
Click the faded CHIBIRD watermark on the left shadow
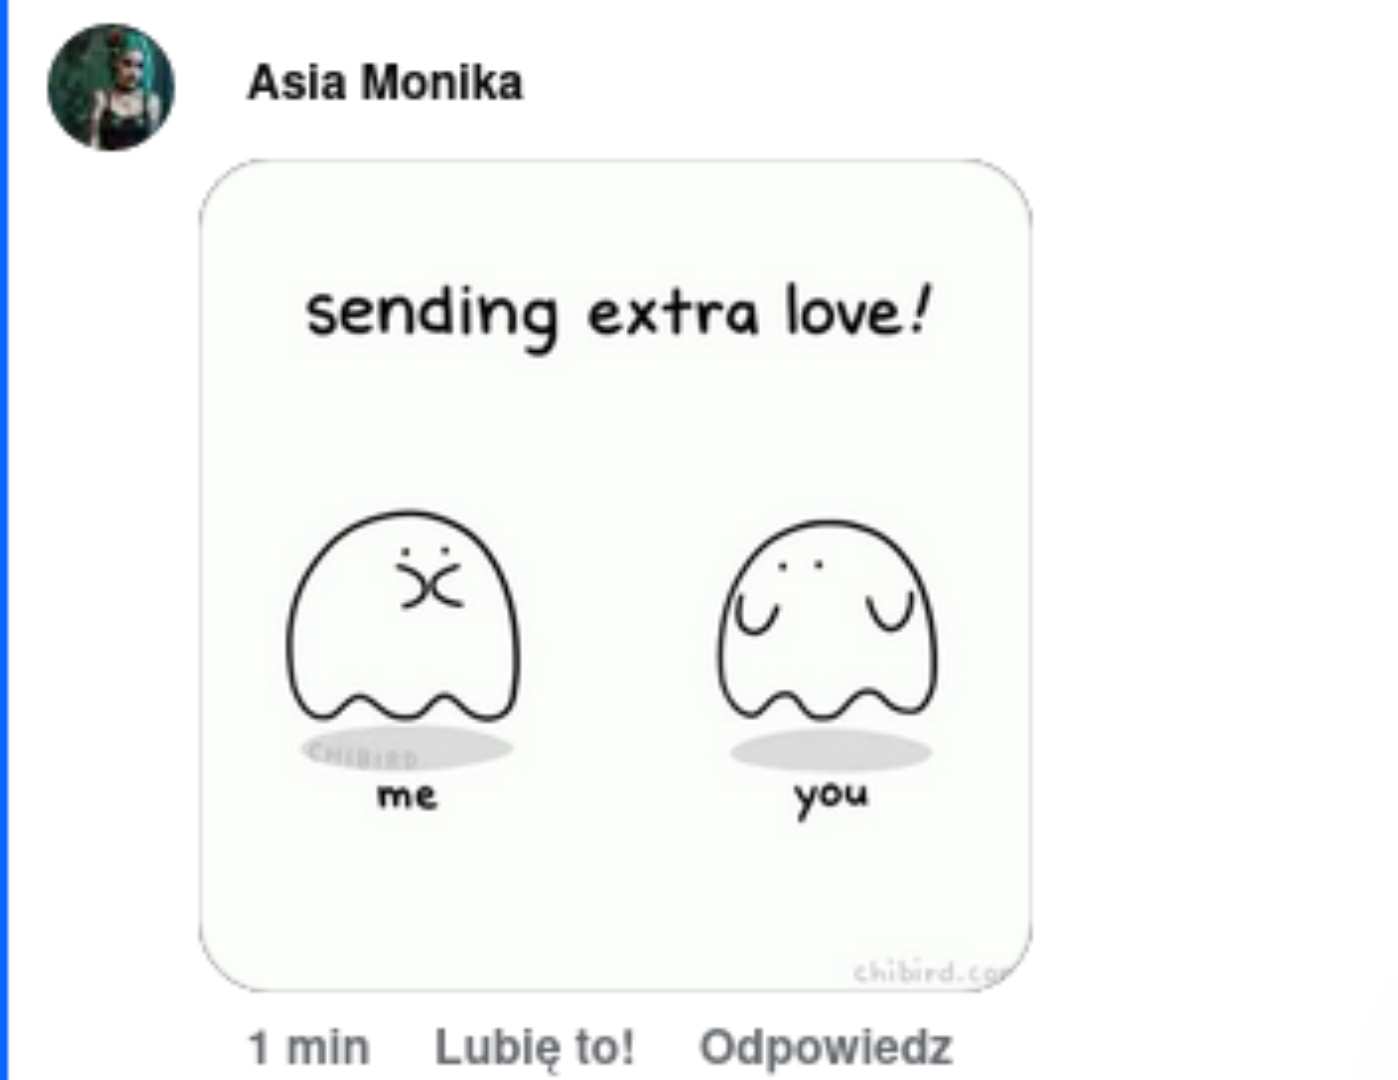363,755
